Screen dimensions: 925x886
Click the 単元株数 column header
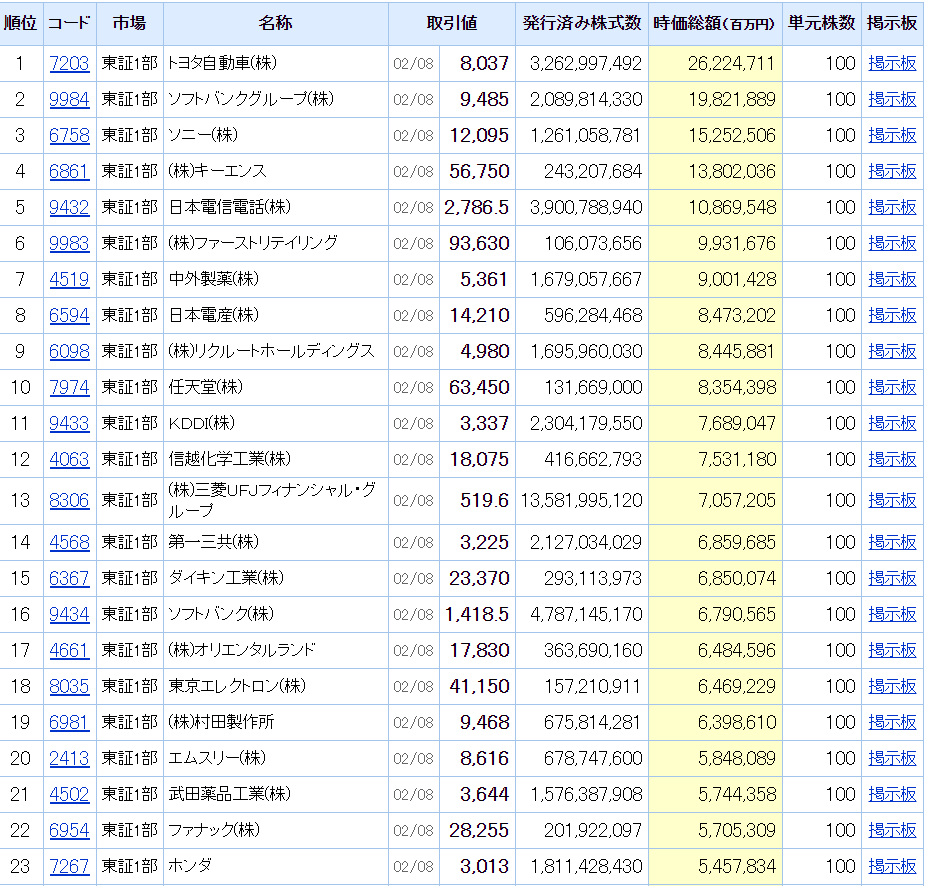(x=821, y=23)
